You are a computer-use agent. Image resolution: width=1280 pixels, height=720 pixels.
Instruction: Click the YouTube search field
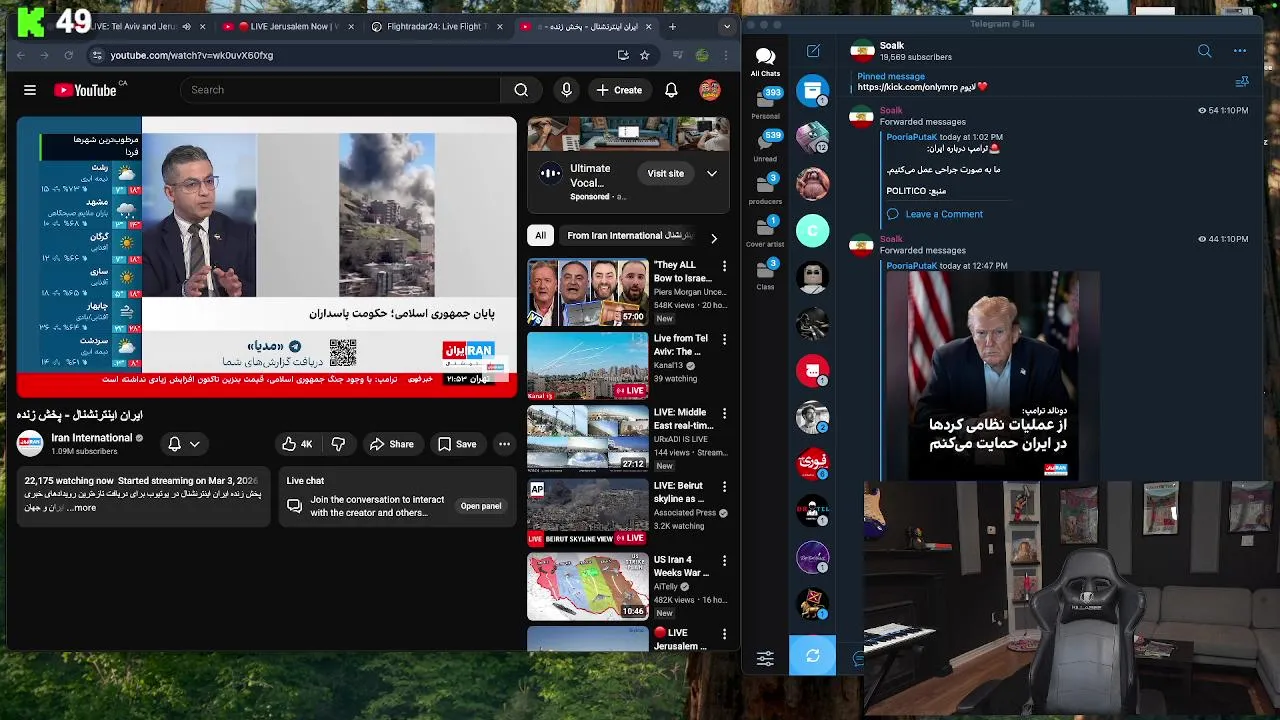point(340,90)
